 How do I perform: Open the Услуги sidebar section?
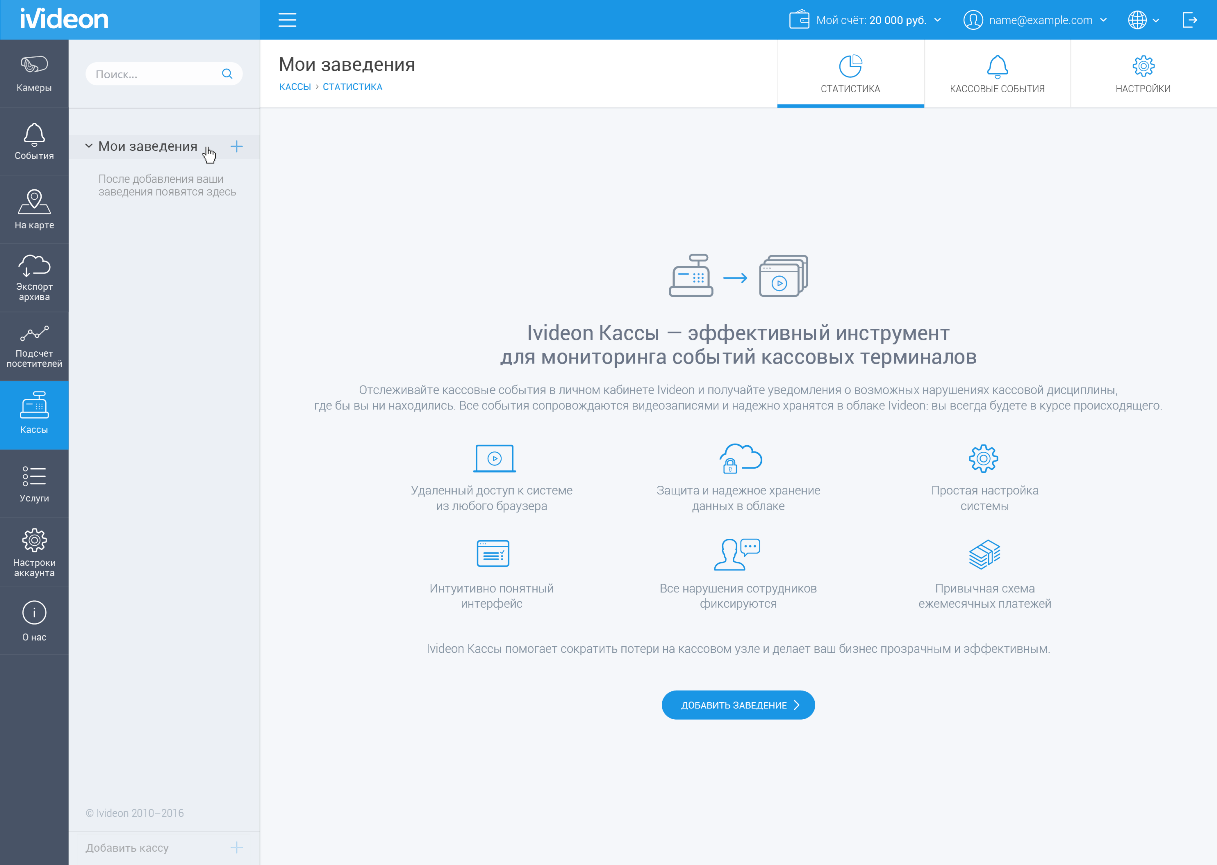point(34,483)
